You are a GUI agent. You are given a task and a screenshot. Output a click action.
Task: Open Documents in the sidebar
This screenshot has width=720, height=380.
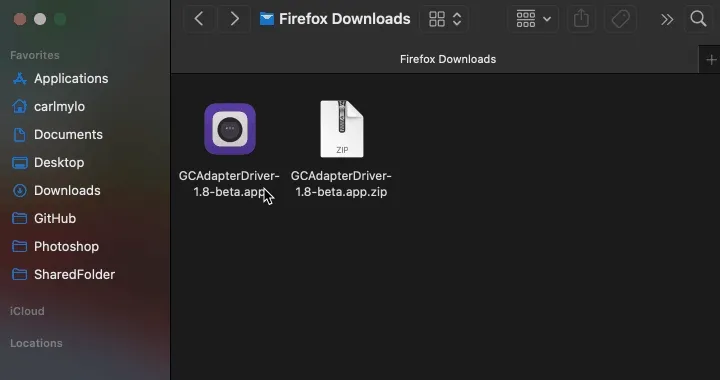[68, 134]
